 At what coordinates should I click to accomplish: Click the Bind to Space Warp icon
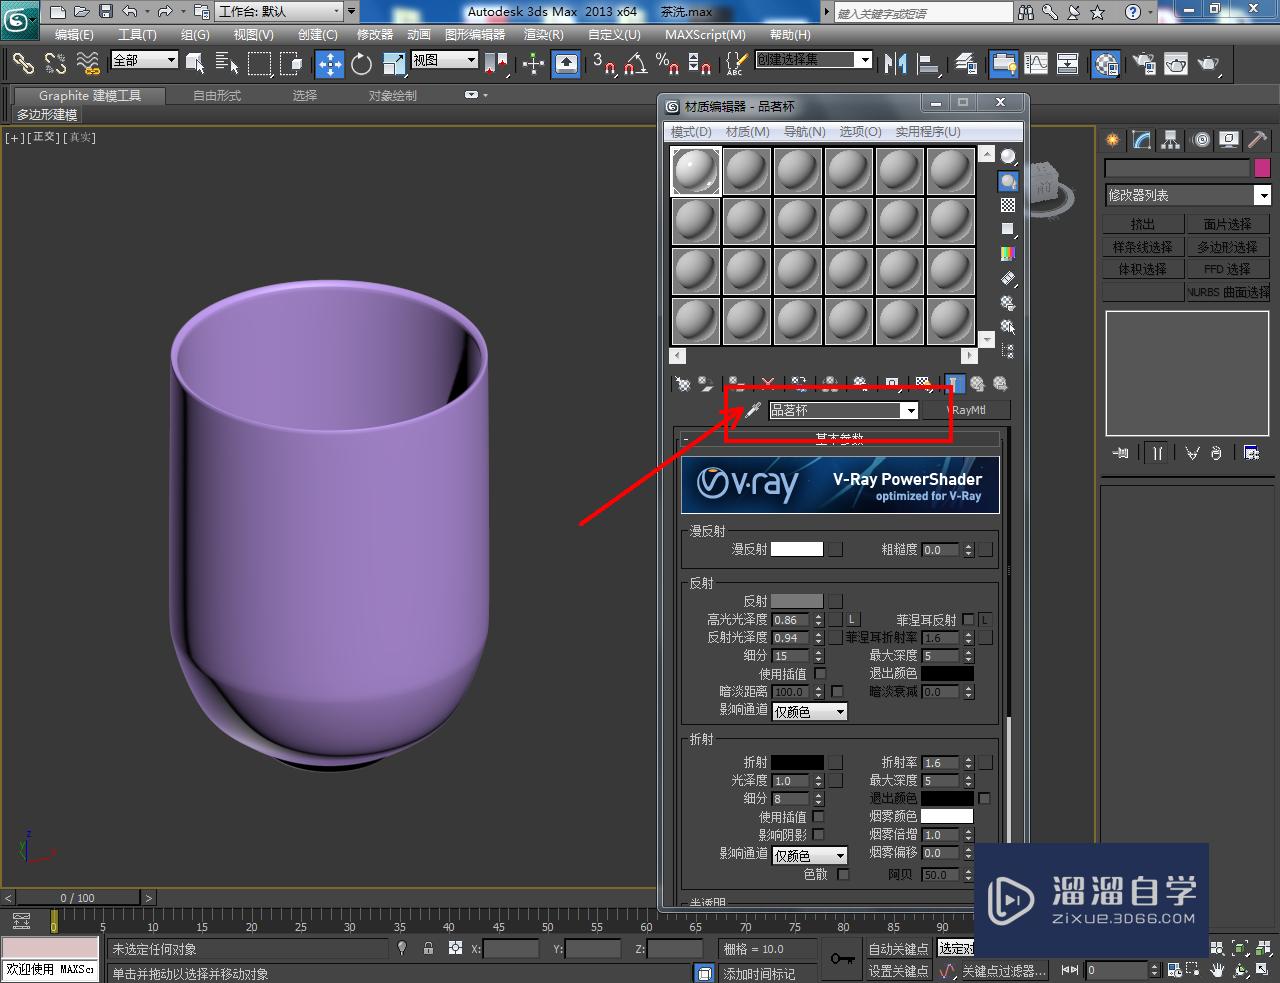tap(88, 64)
